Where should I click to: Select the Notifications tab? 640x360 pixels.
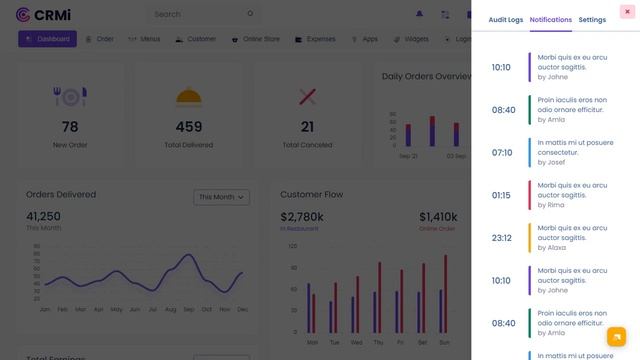551,20
